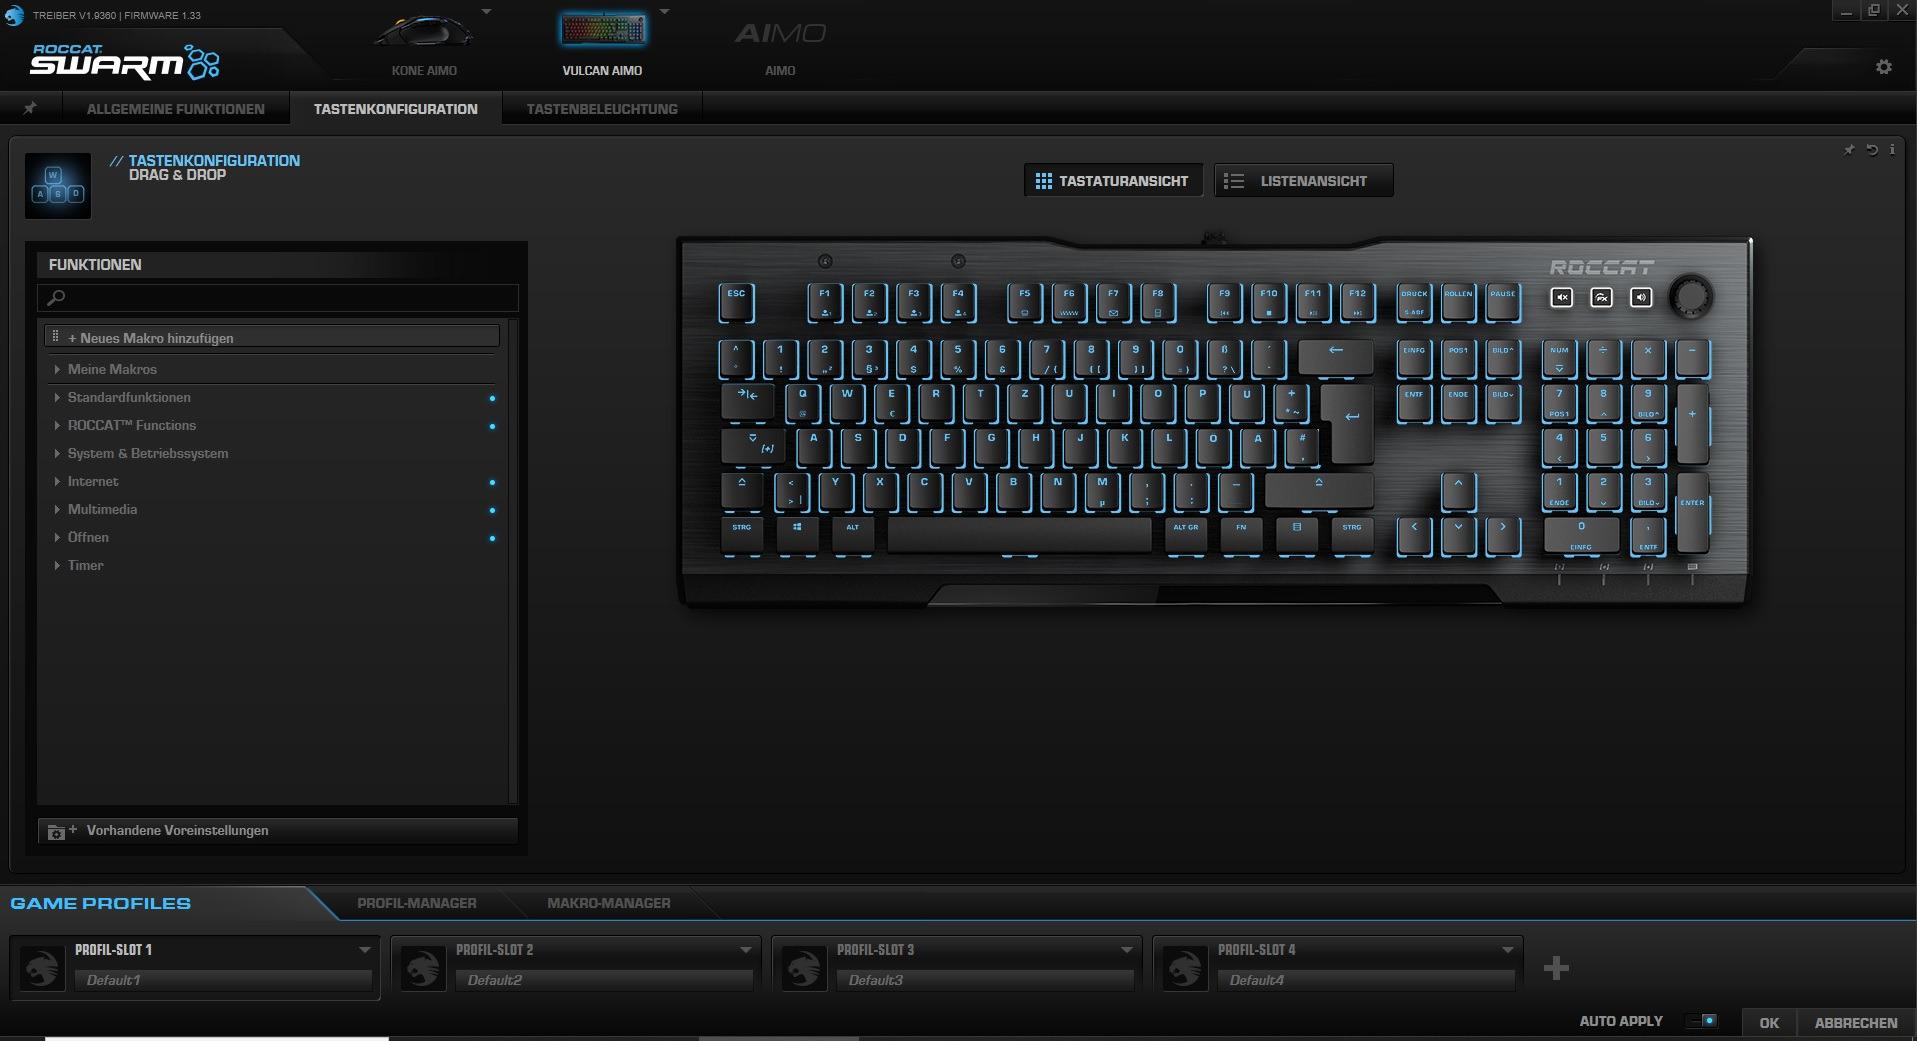Screen dimensions: 1917x1041
Task: Click the F1 key on the keyboard image
Action: (825, 301)
